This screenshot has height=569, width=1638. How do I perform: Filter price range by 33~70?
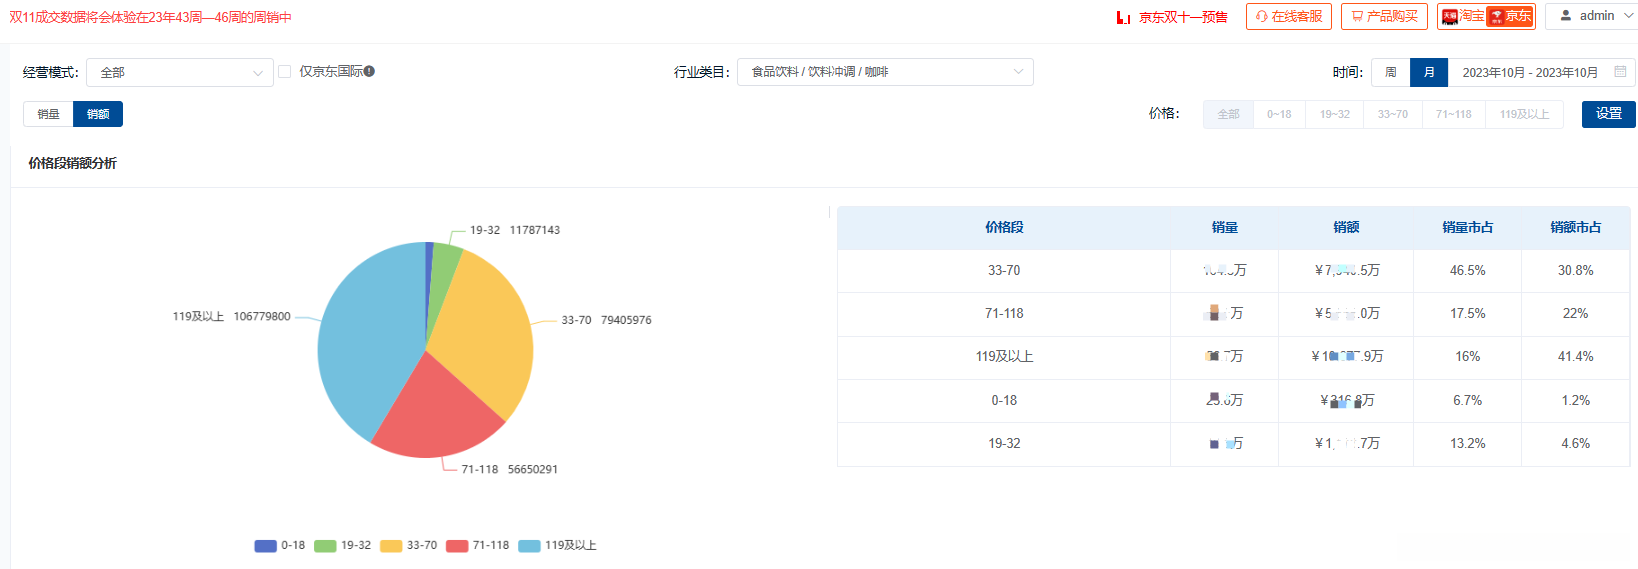[1392, 114]
